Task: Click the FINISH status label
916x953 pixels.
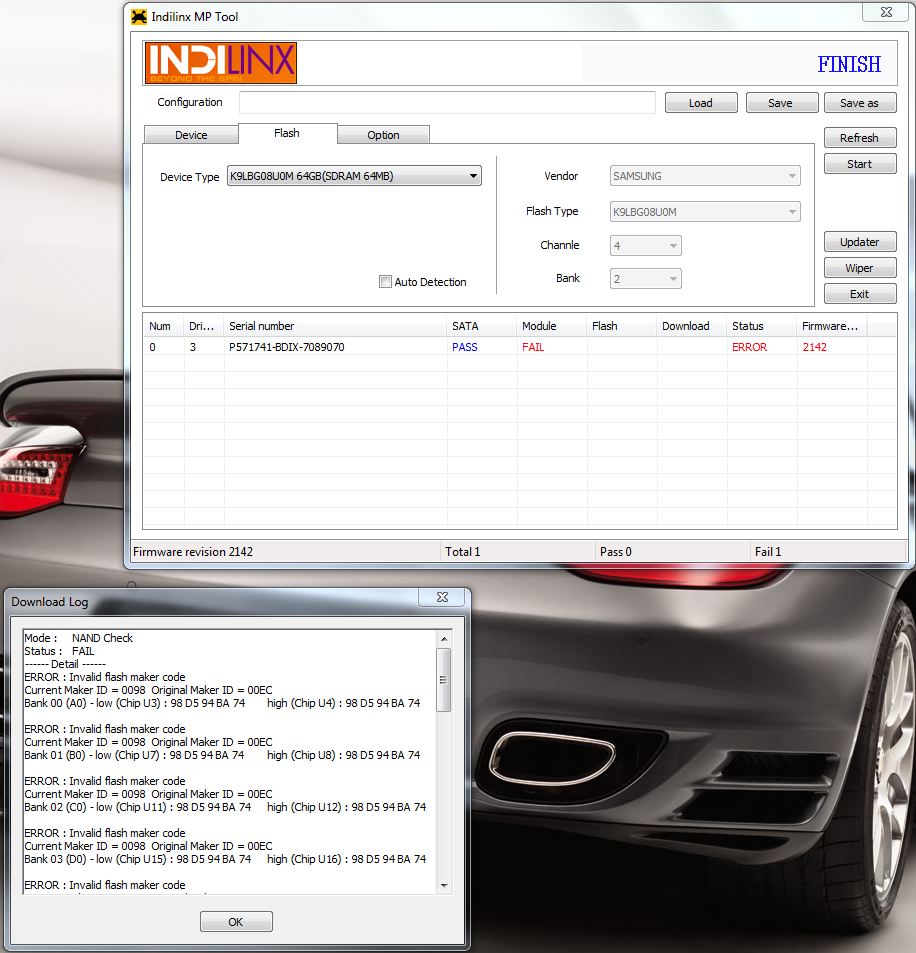Action: click(849, 64)
